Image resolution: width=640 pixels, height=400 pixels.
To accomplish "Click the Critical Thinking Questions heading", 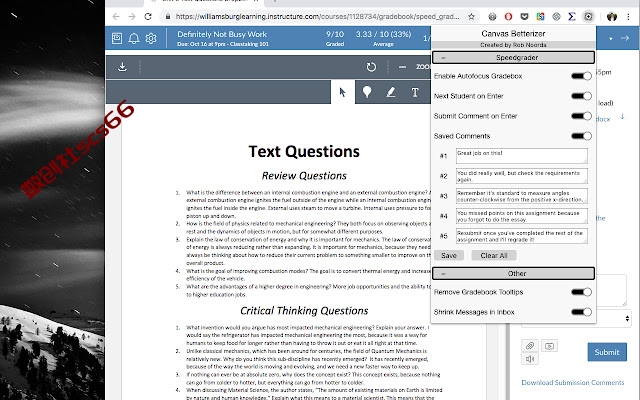I will pyautogui.click(x=304, y=311).
